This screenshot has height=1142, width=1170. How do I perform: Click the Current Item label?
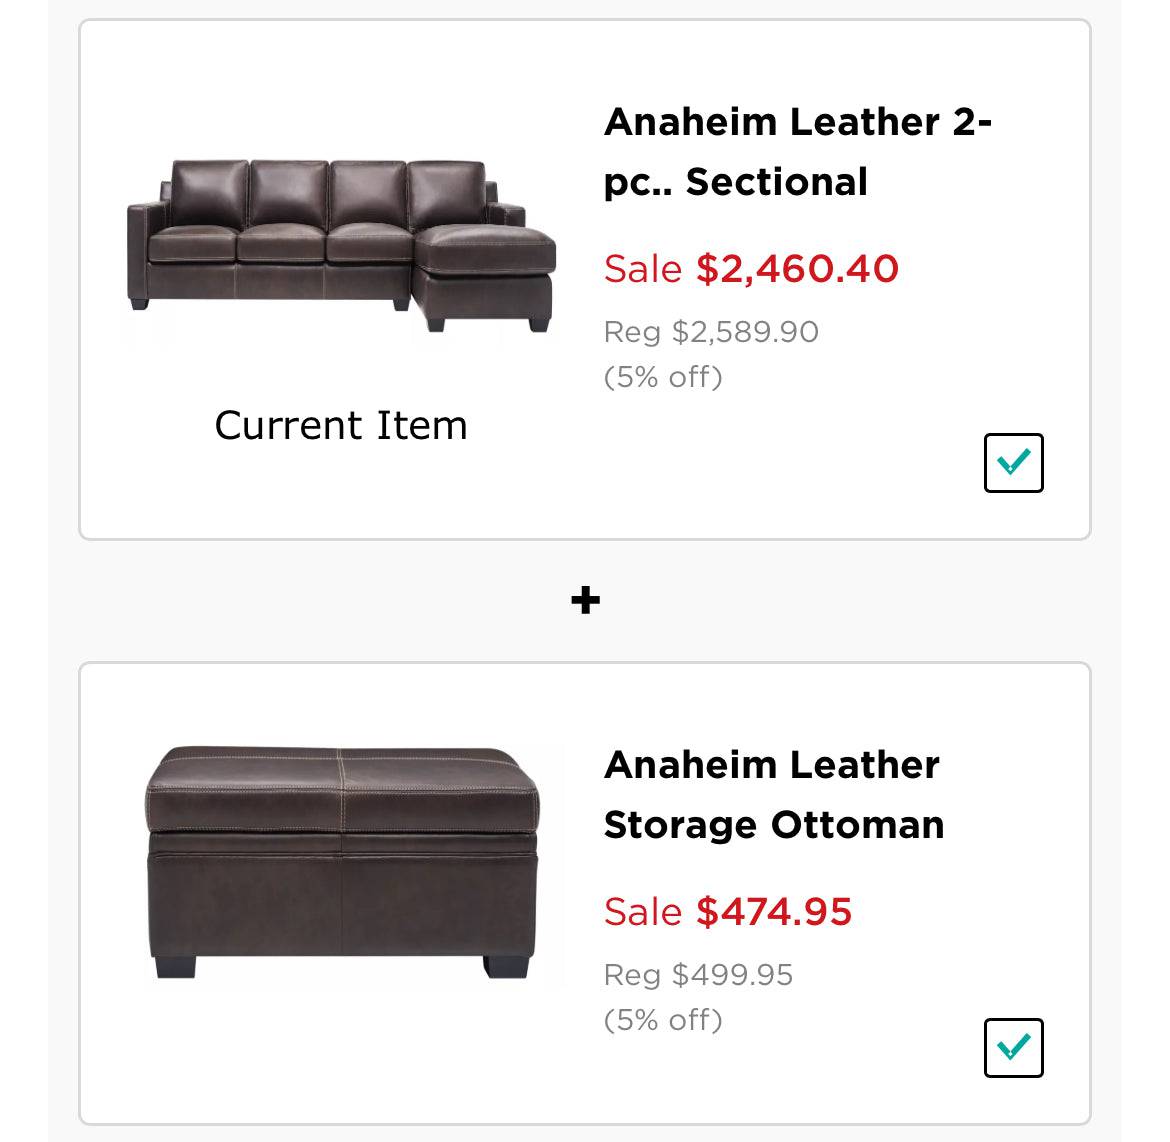[341, 424]
